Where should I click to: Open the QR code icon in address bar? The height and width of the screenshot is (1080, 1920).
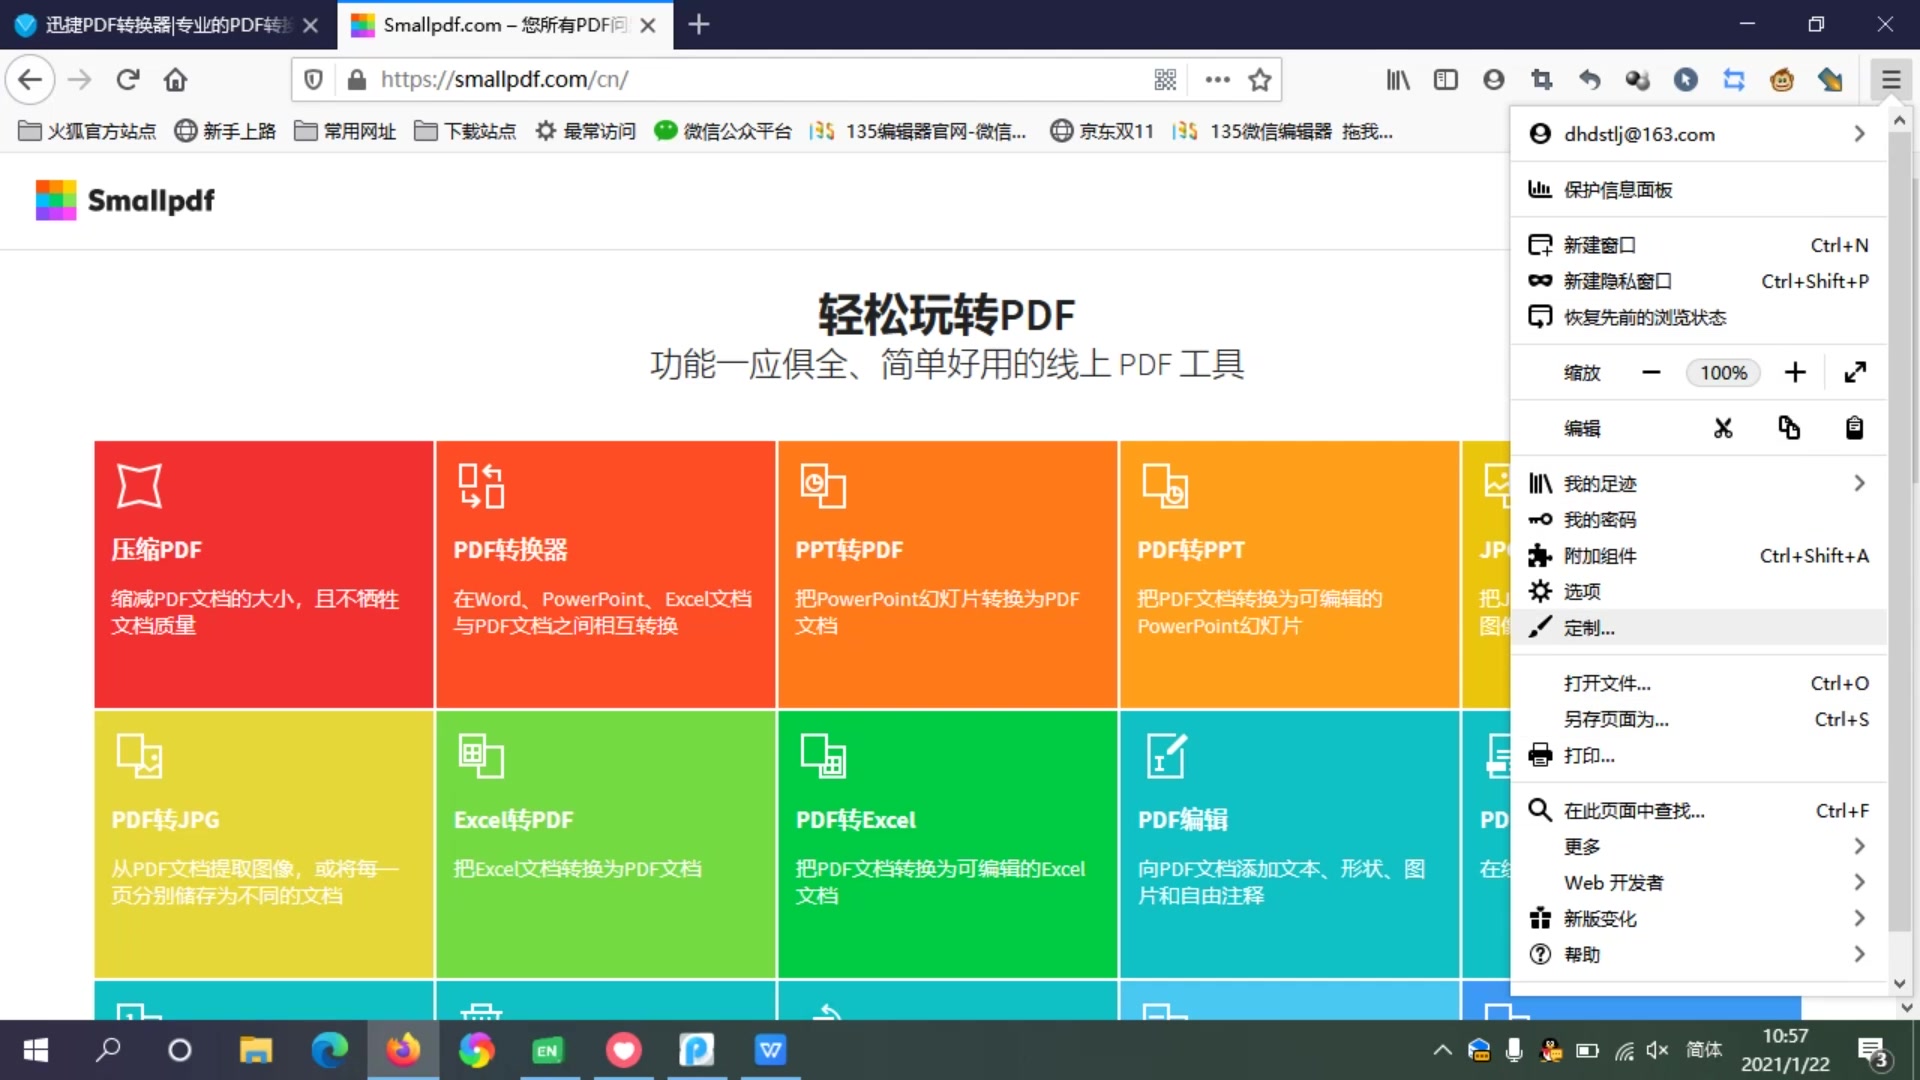[1165, 80]
